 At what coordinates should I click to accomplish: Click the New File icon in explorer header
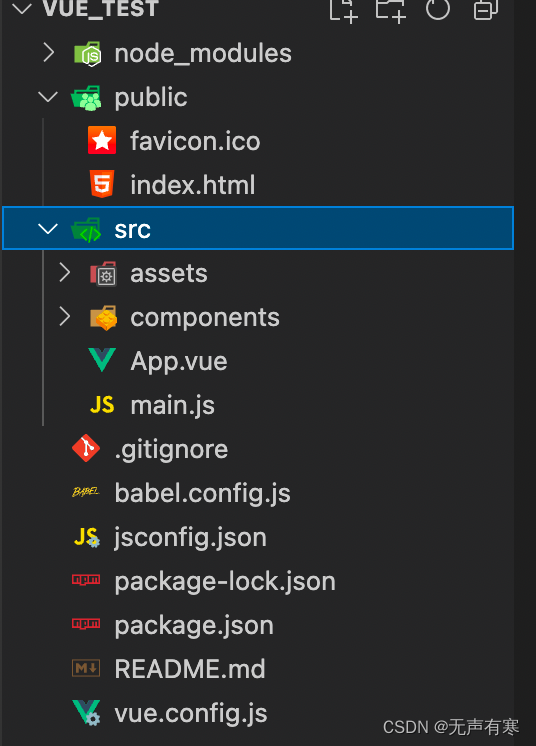pyautogui.click(x=343, y=10)
